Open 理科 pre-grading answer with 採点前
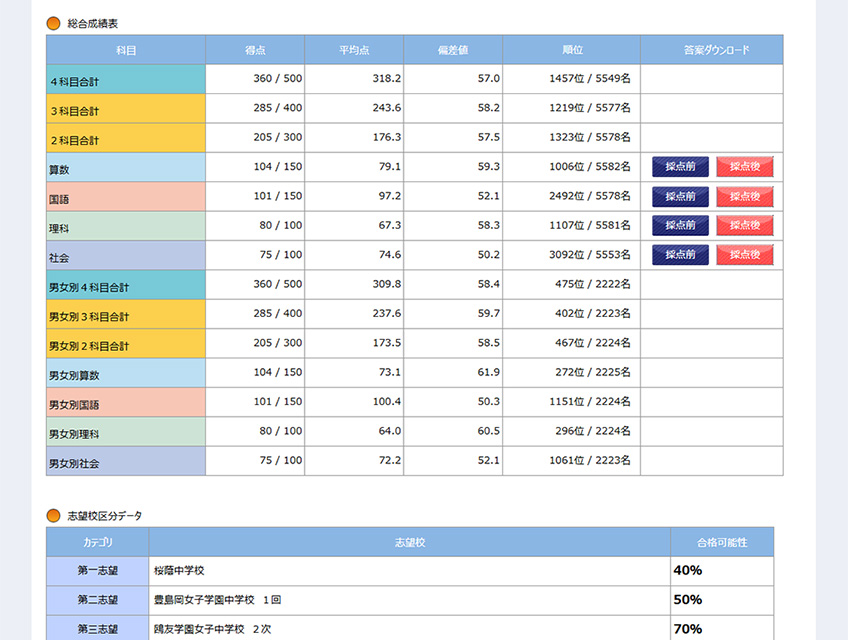 680,226
